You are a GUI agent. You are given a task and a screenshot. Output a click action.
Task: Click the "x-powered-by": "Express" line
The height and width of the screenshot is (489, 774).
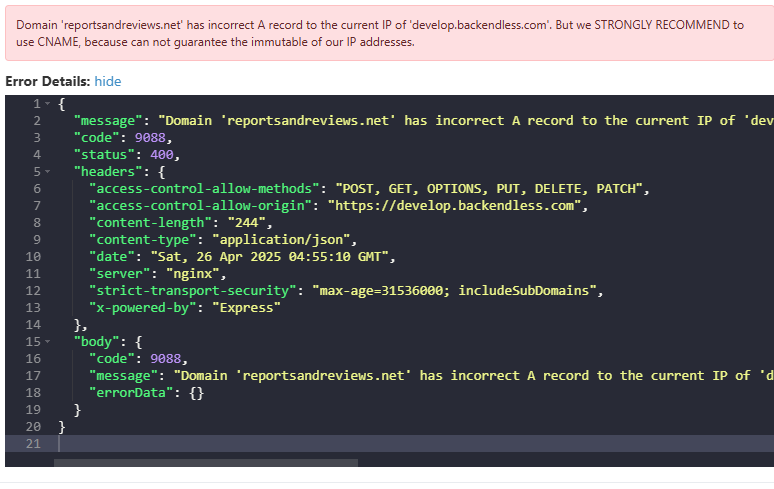185,308
